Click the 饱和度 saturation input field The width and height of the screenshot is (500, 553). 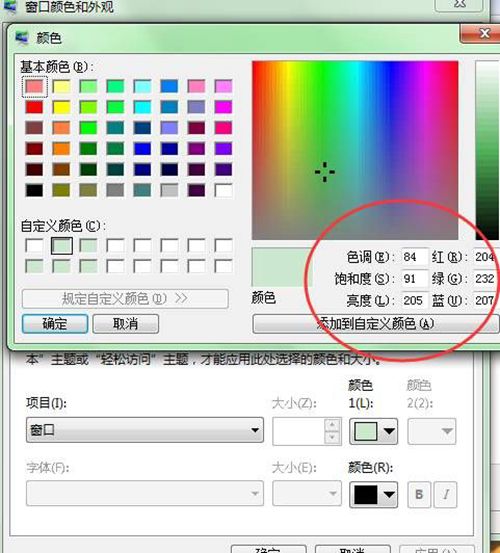[415, 279]
